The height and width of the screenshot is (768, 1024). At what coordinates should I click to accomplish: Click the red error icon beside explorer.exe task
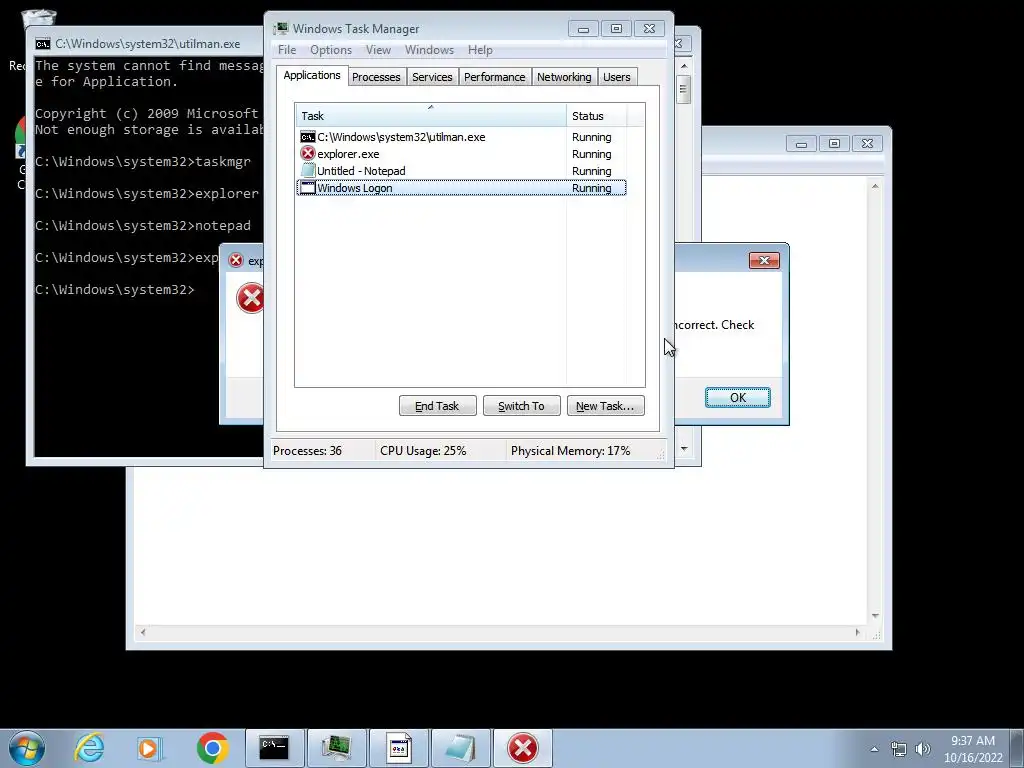click(x=308, y=153)
